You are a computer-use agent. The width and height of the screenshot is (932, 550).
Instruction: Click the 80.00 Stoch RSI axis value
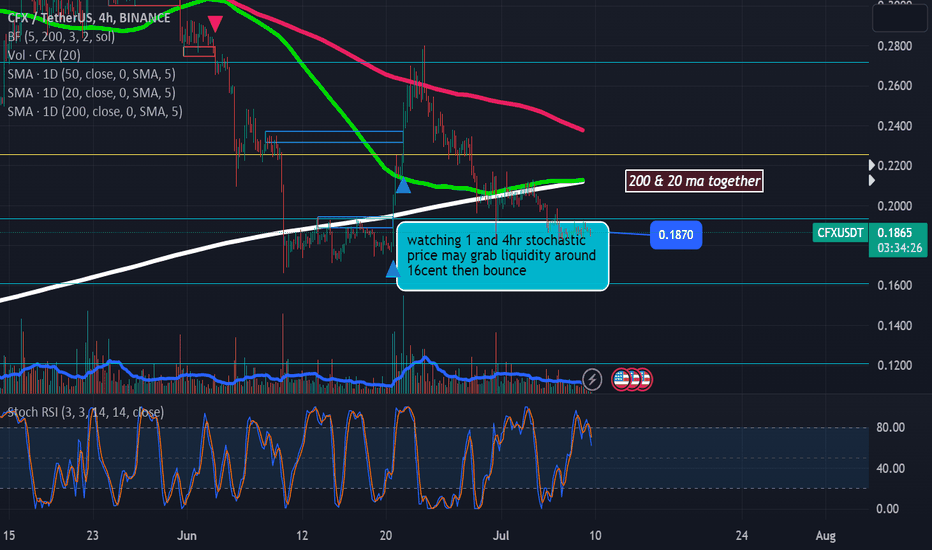pos(890,428)
